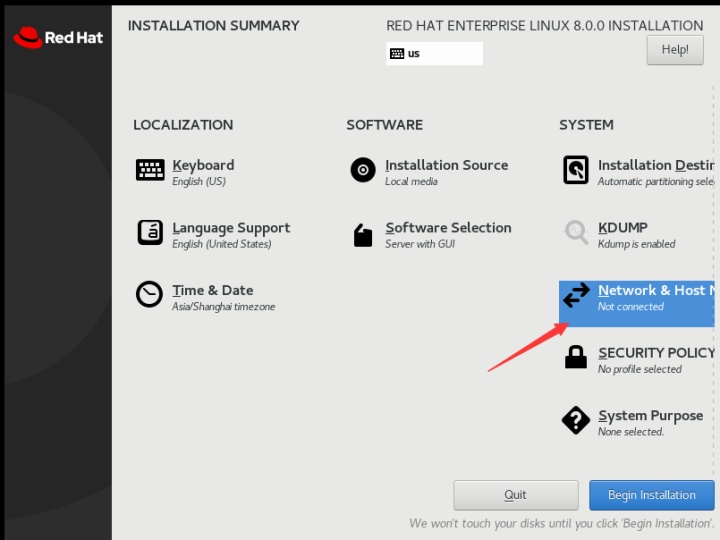Click 'Automatic partitioning' status text

pyautogui.click(x=656, y=181)
